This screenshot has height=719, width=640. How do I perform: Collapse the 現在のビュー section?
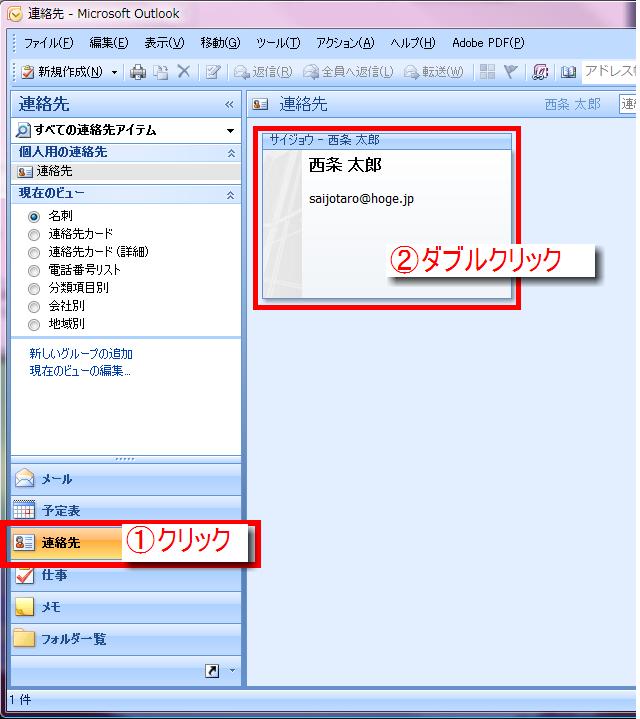(231, 194)
